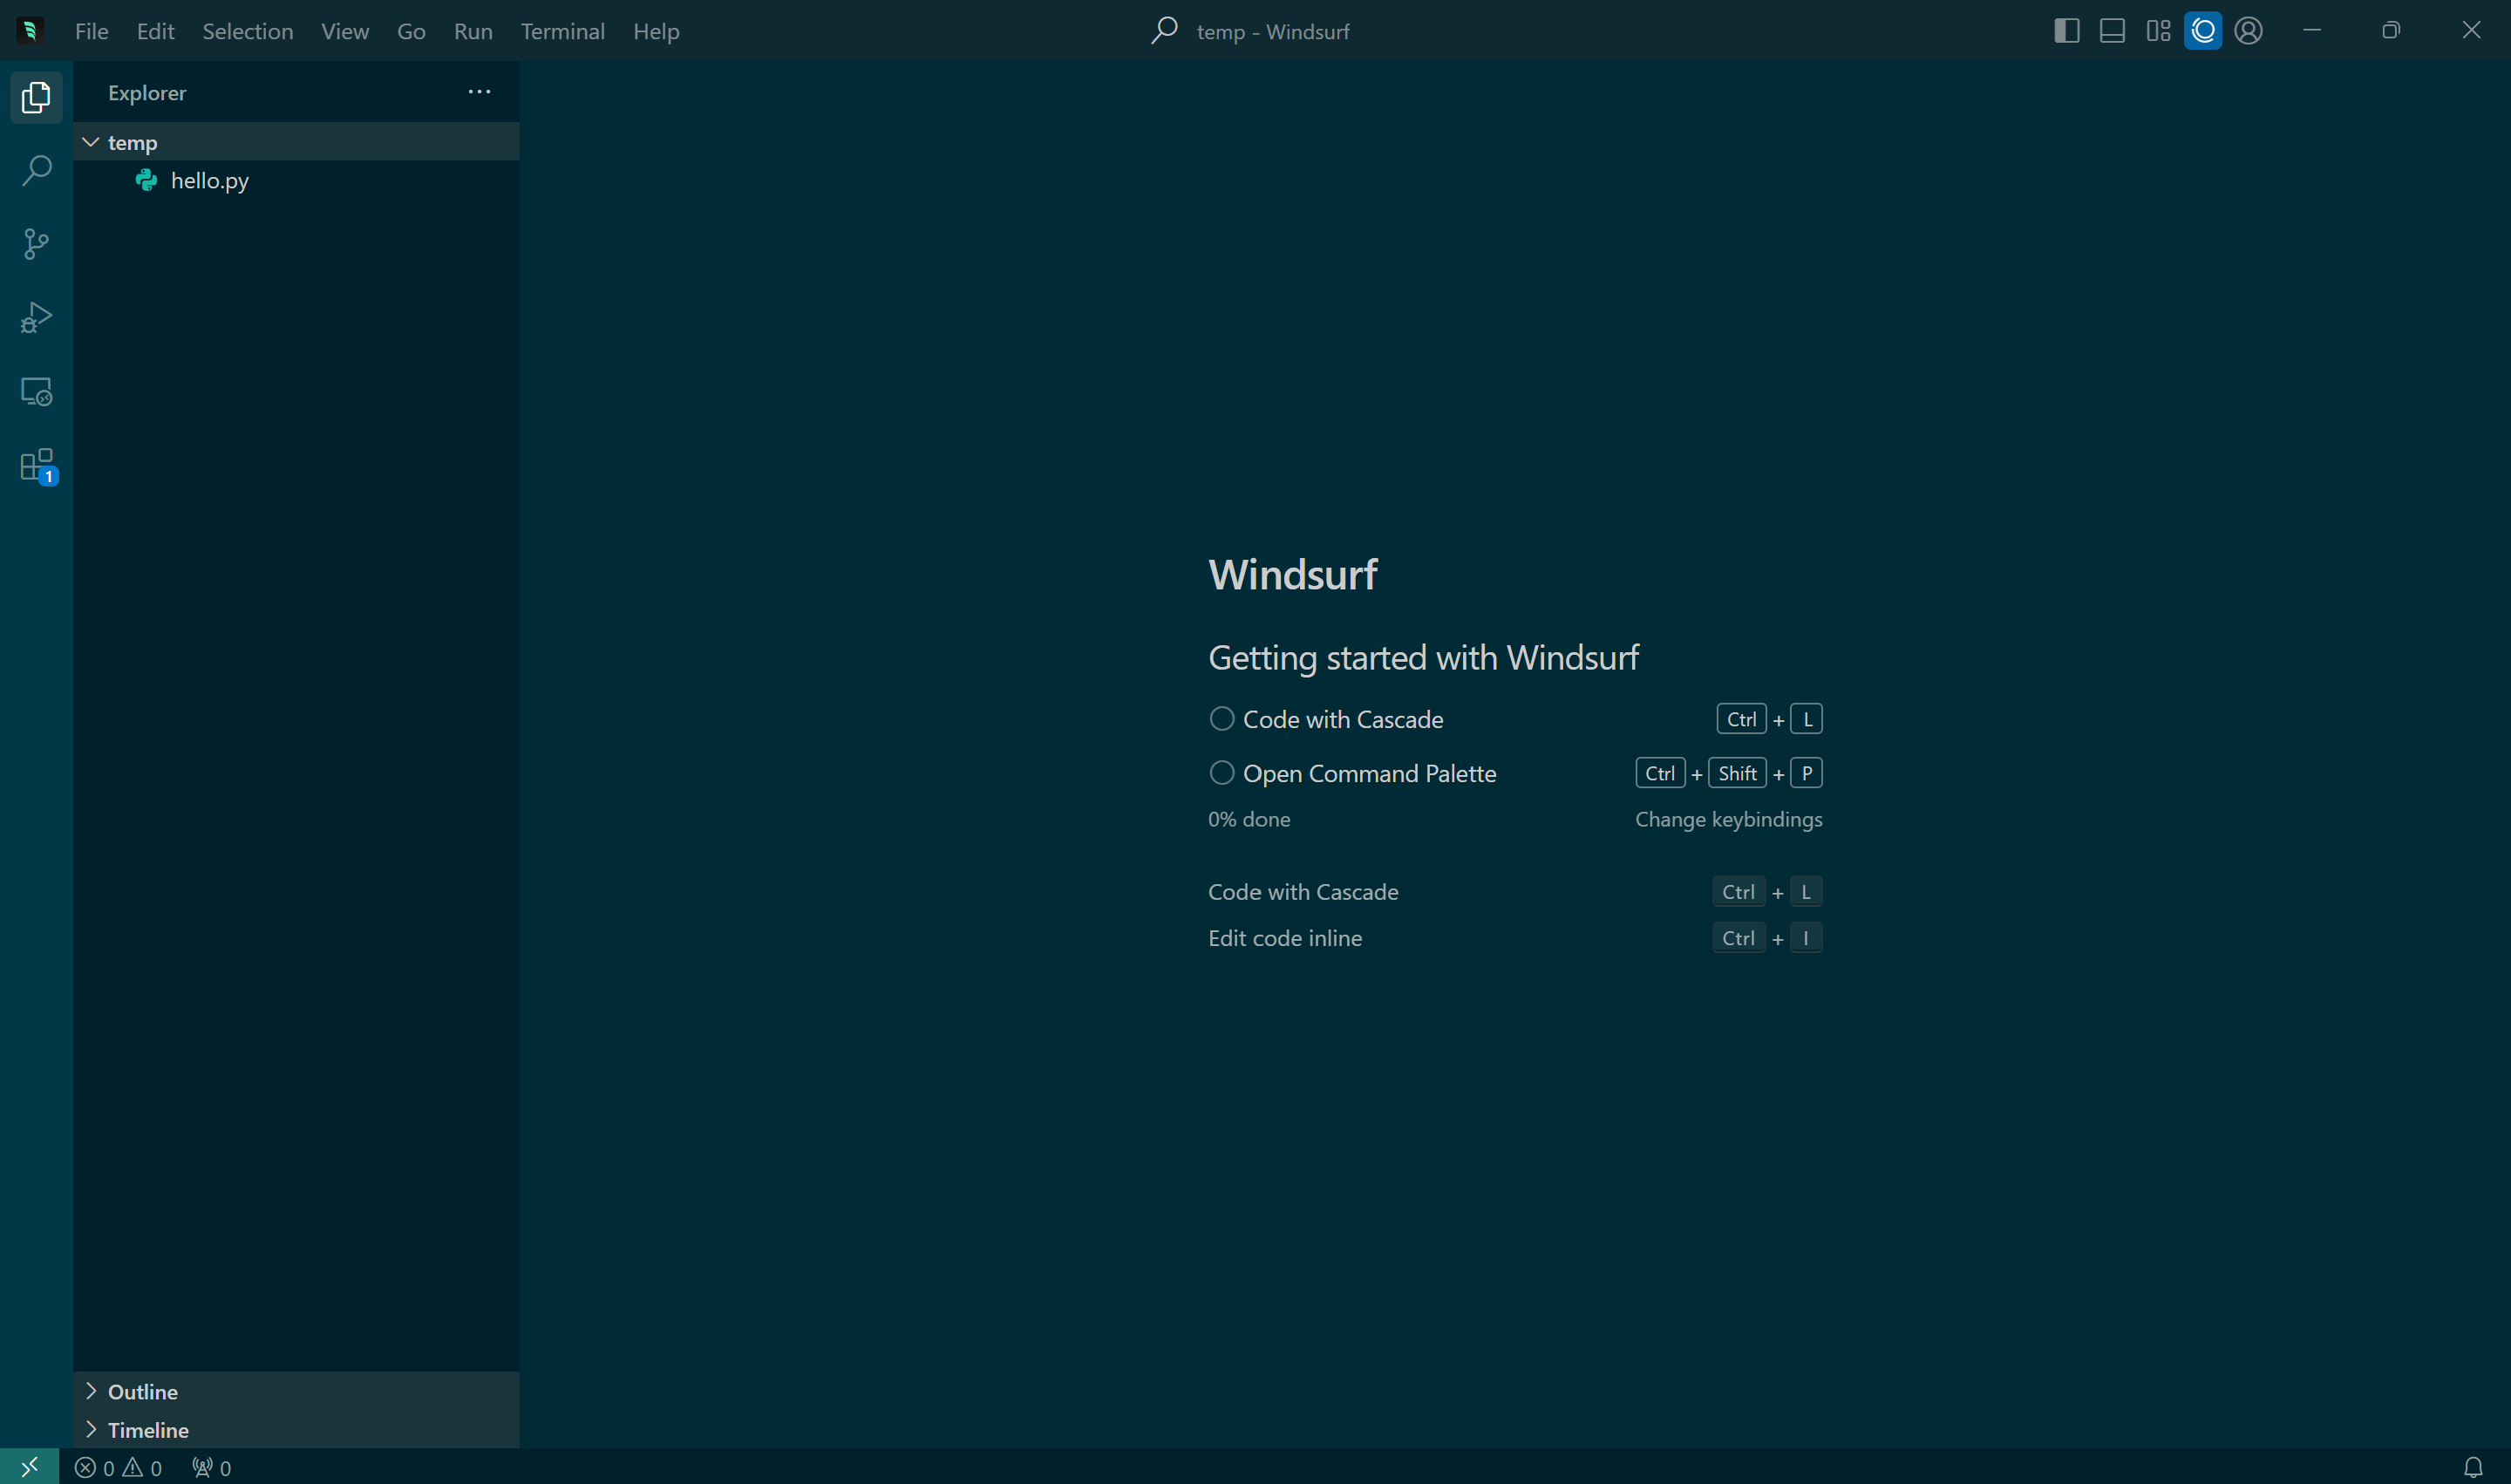Image resolution: width=2511 pixels, height=1484 pixels.
Task: Expand the Outline section
Action: 296,1391
